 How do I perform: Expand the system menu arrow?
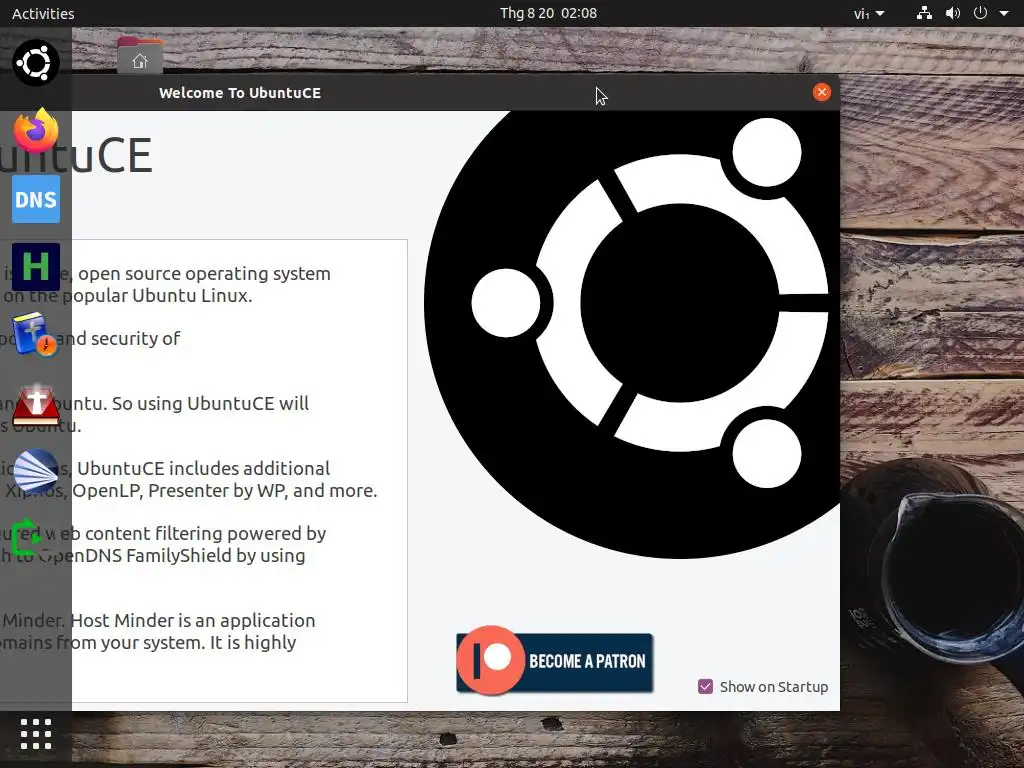coord(1004,13)
